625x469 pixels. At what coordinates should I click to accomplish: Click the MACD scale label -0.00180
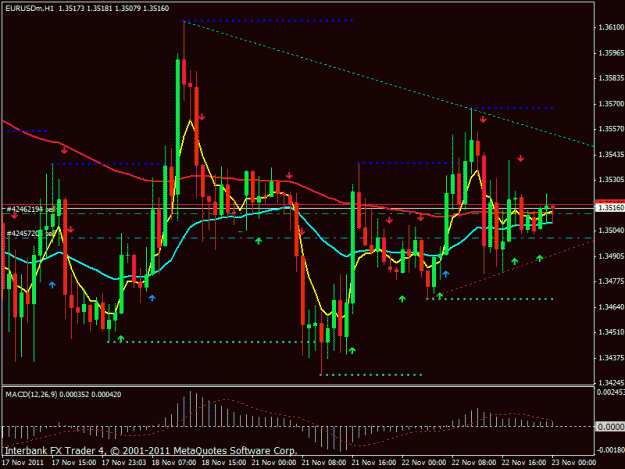[611, 450]
